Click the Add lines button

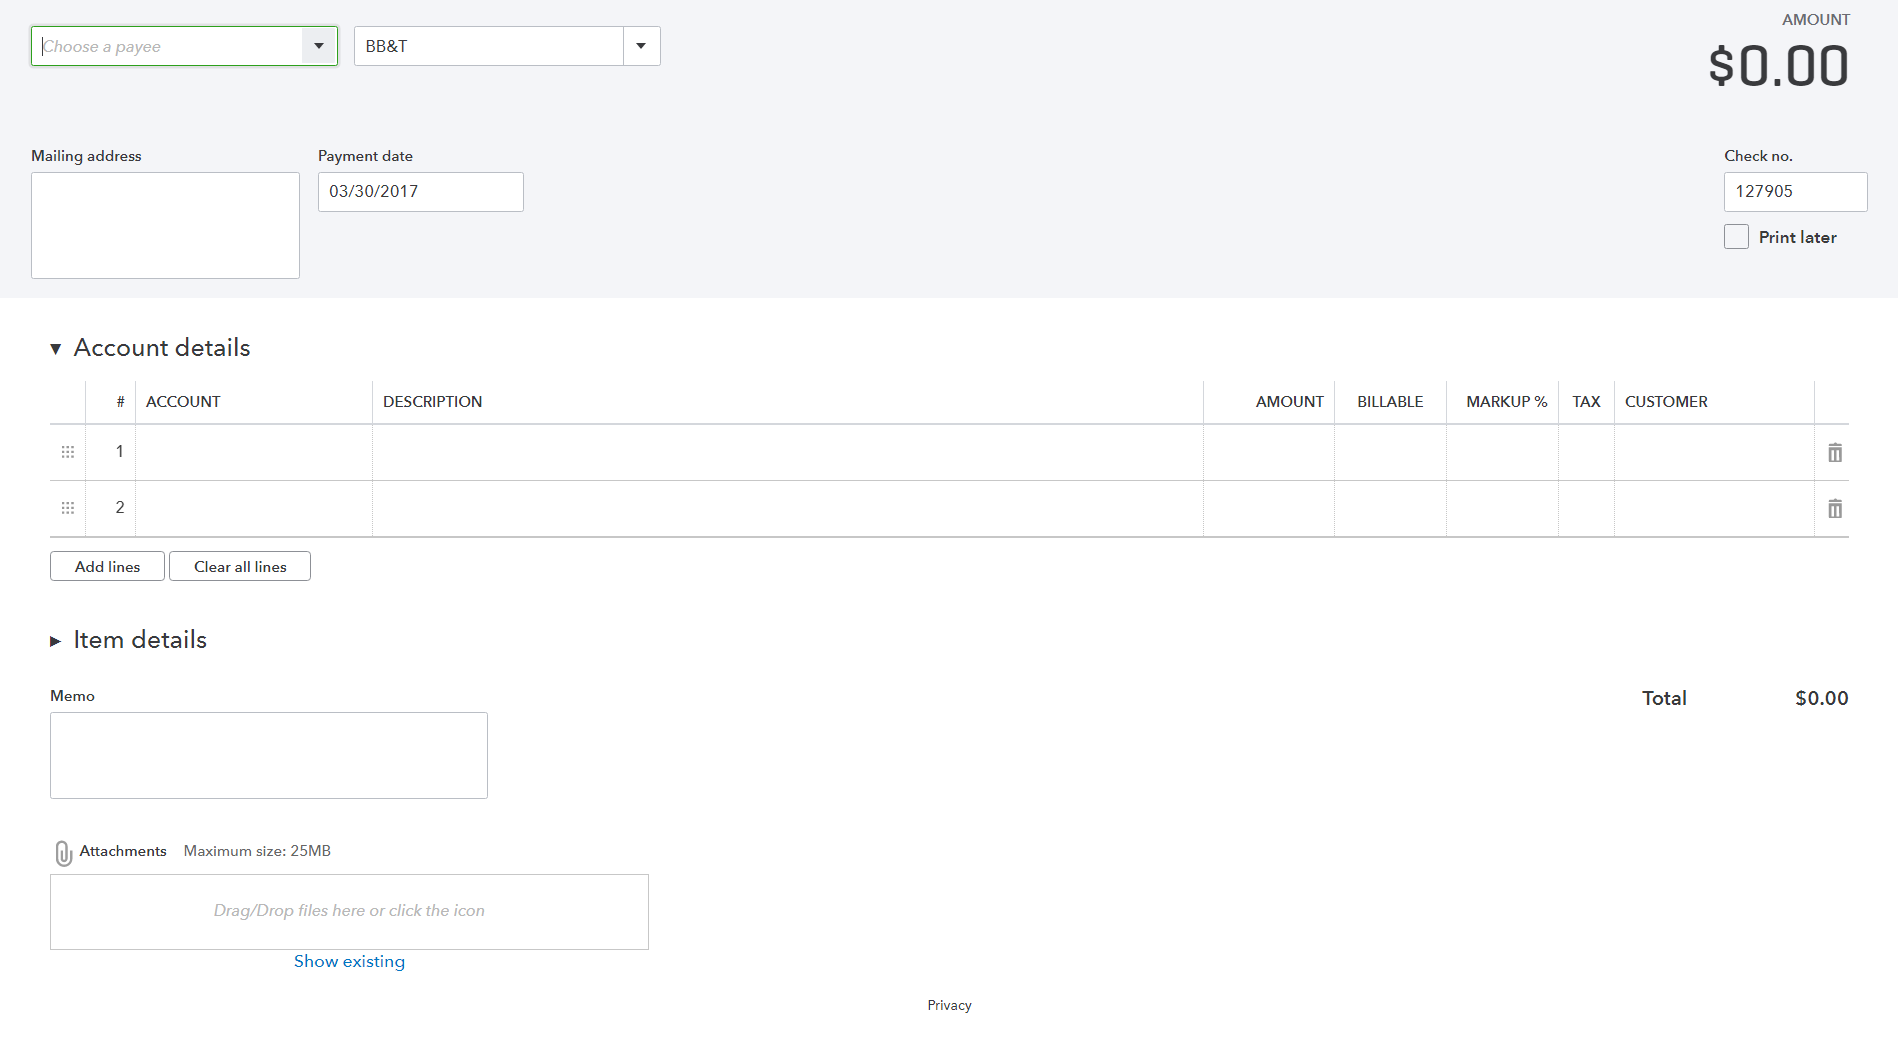point(107,566)
